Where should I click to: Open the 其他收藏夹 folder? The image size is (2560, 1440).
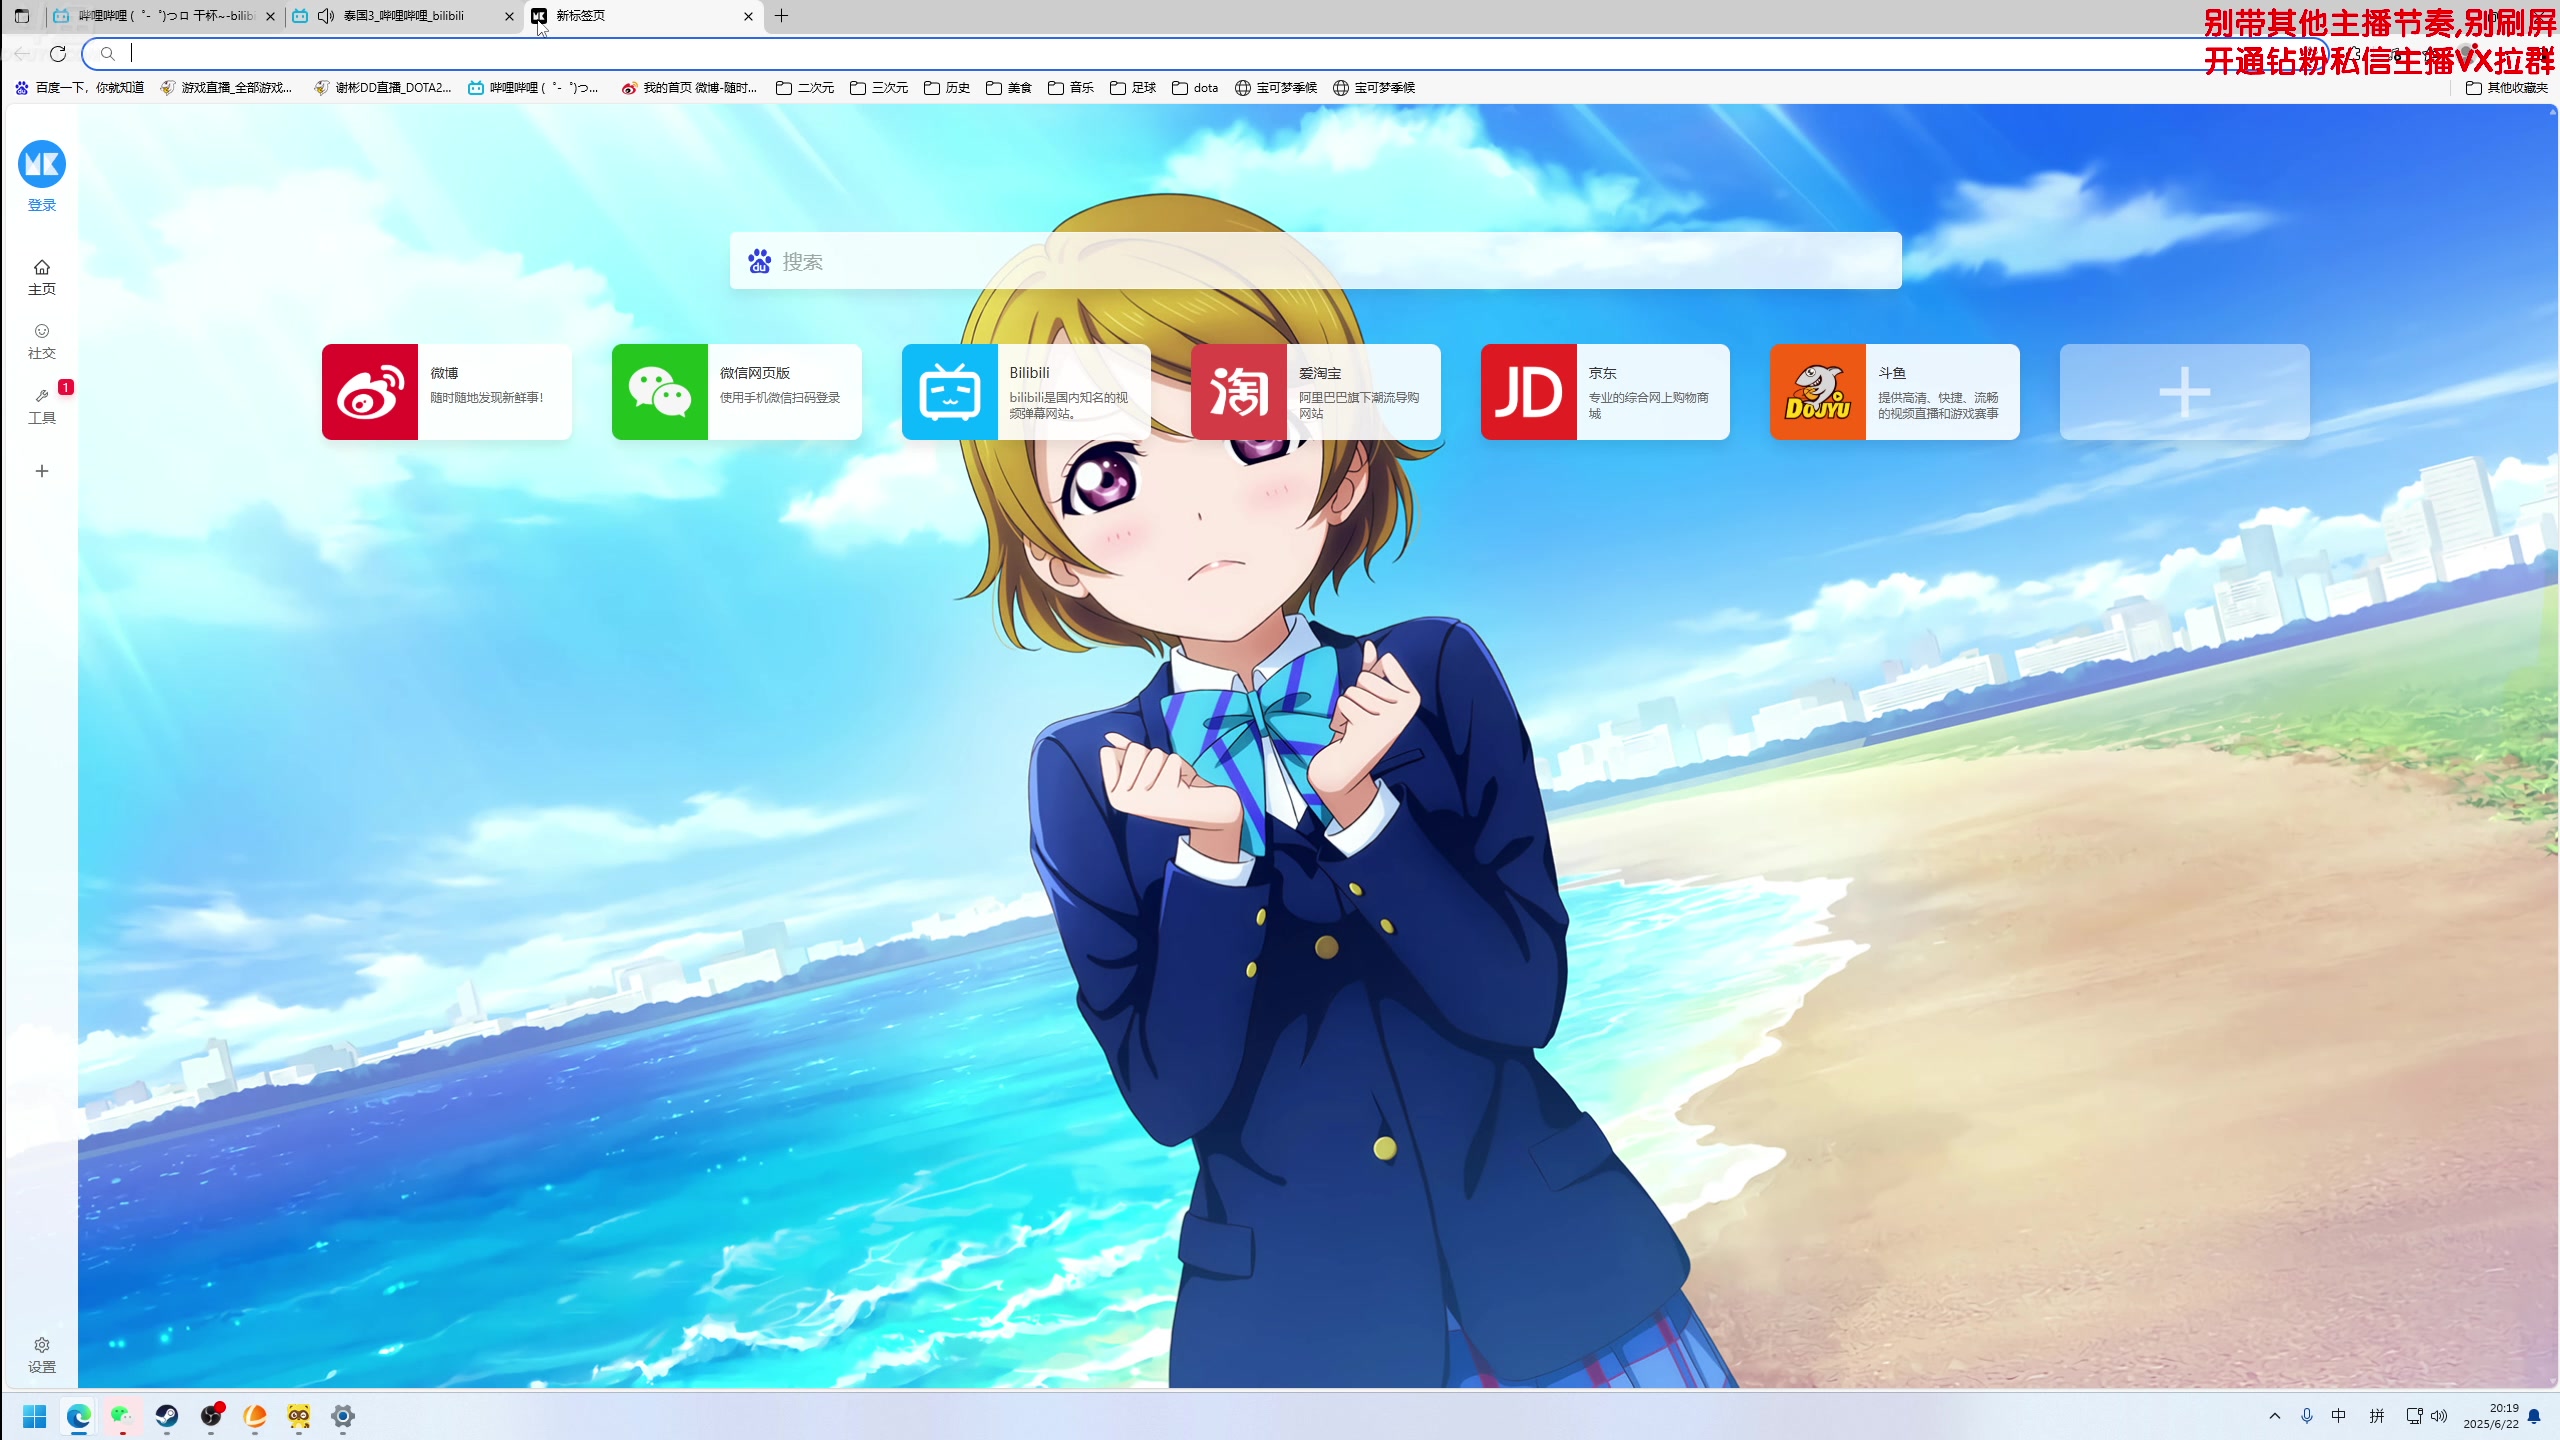[2507, 88]
